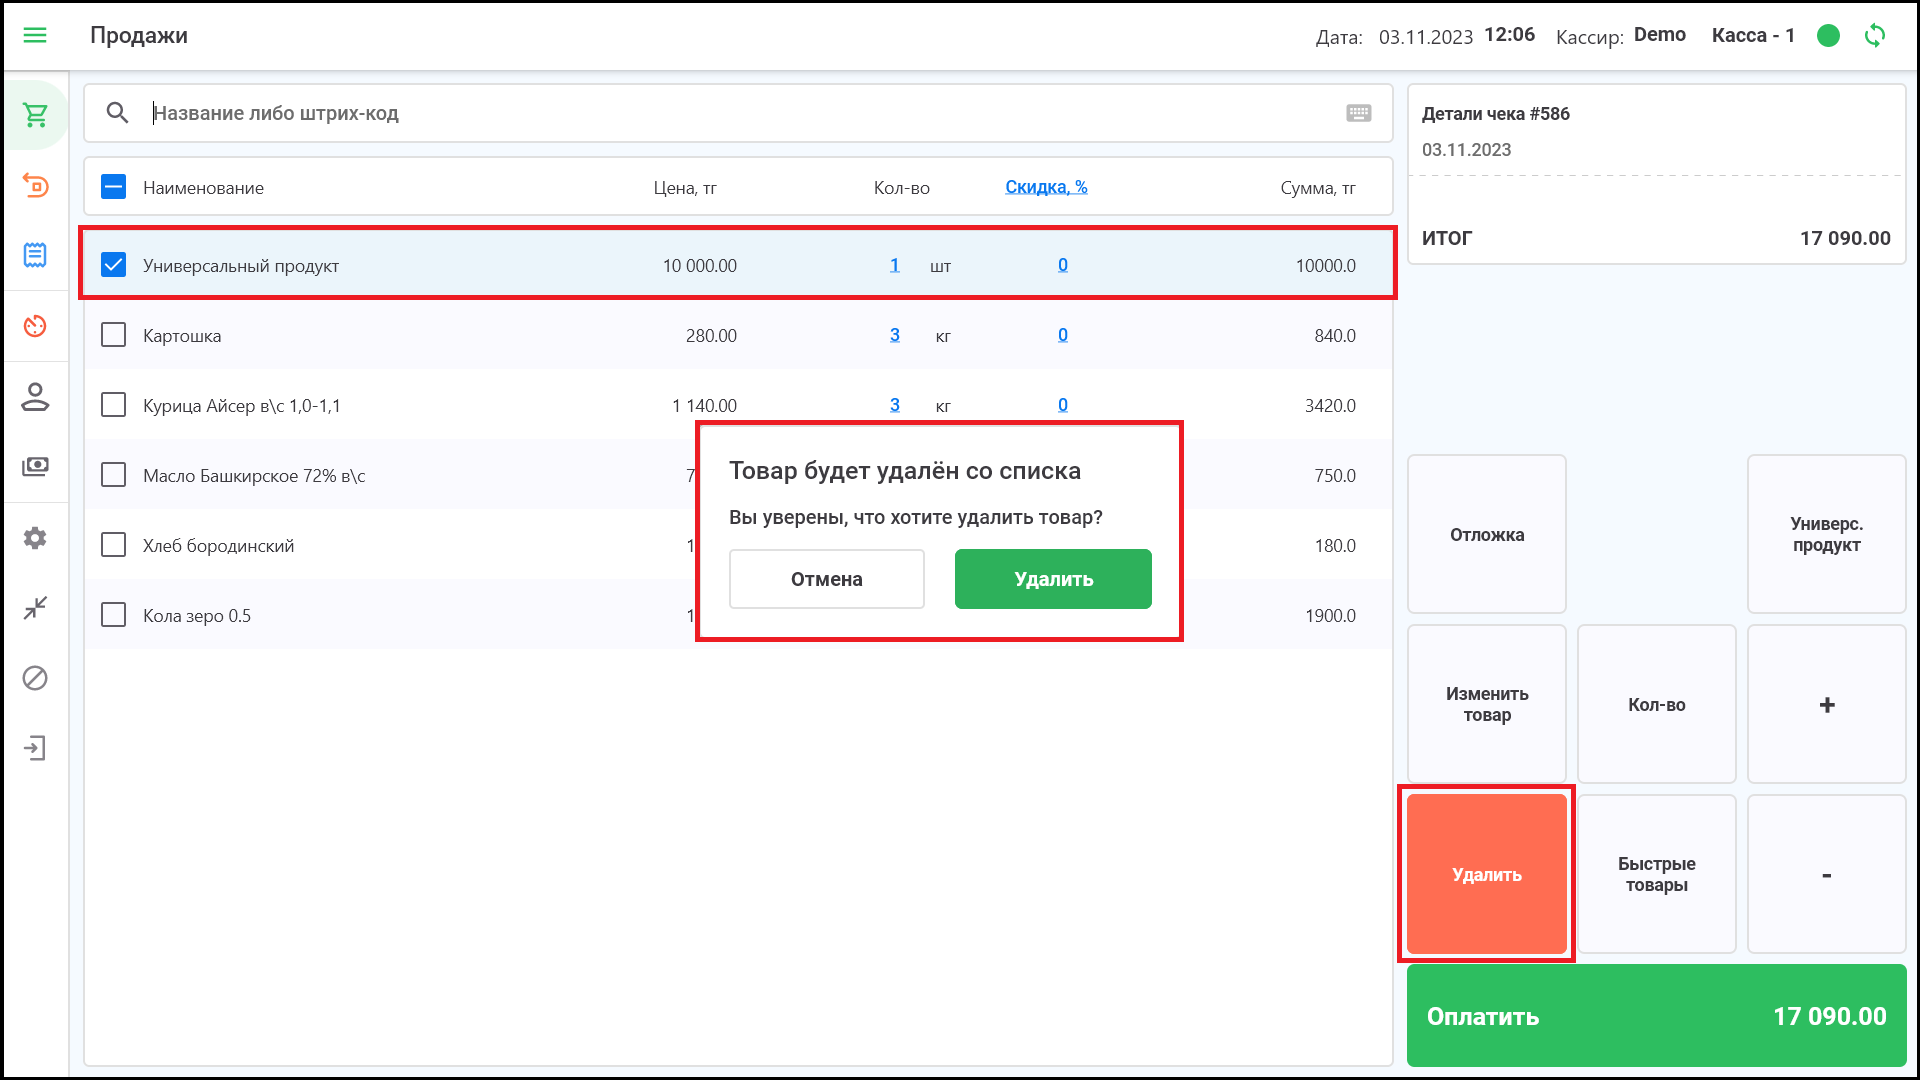1920x1080 pixels.
Task: Toggle the select-all header checkbox
Action: pos(114,187)
